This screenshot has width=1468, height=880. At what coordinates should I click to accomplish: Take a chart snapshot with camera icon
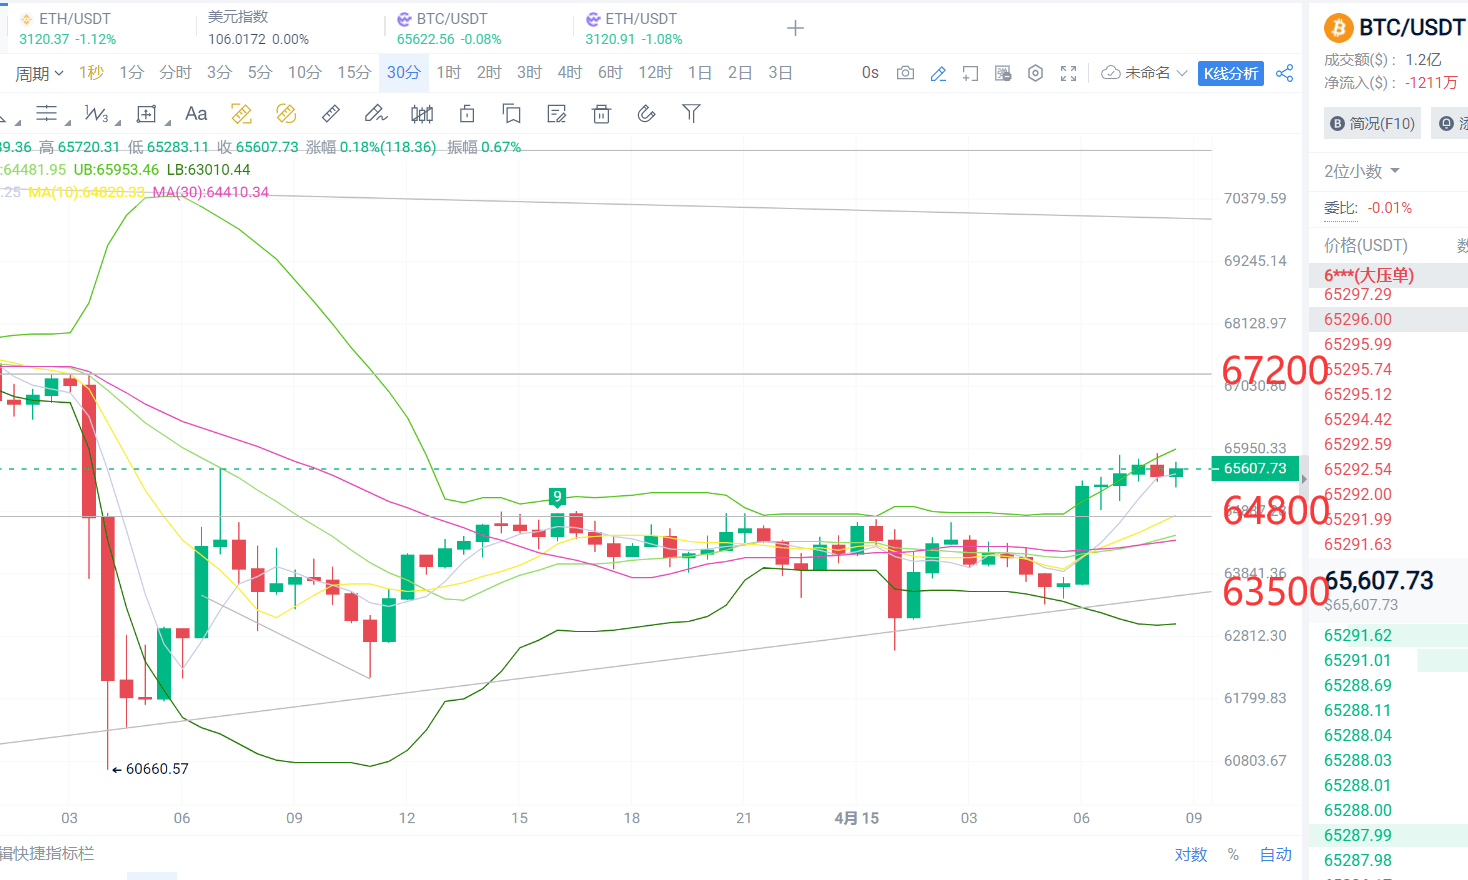tap(905, 72)
